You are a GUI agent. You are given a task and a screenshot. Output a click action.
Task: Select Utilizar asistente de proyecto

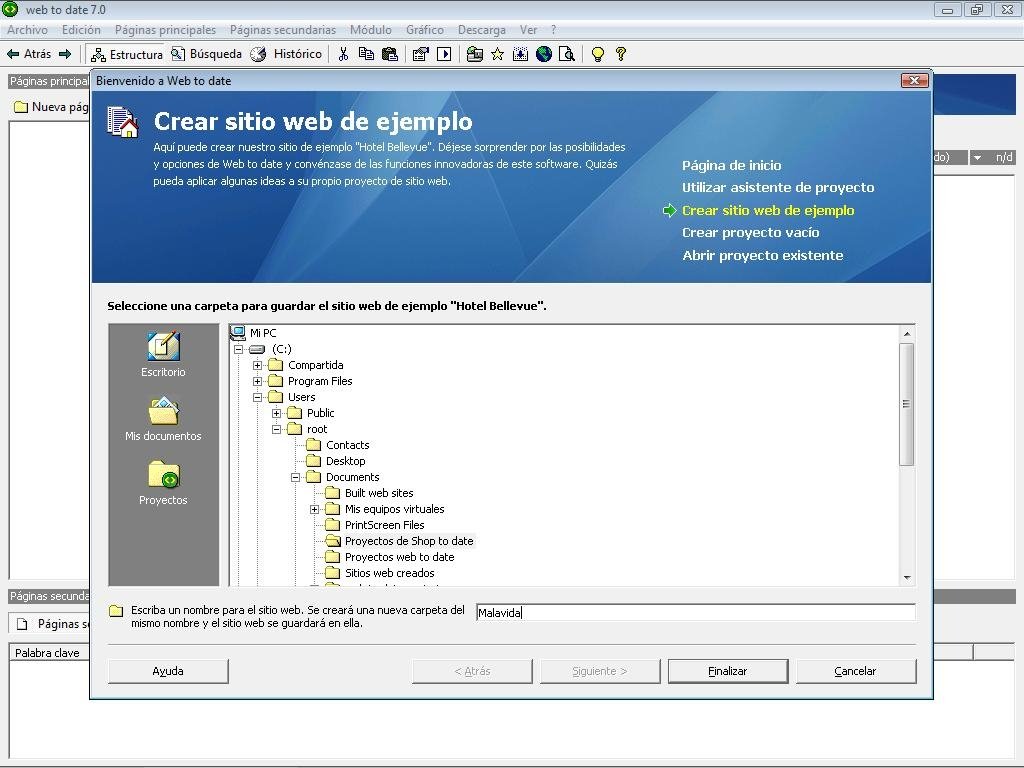[x=778, y=188]
